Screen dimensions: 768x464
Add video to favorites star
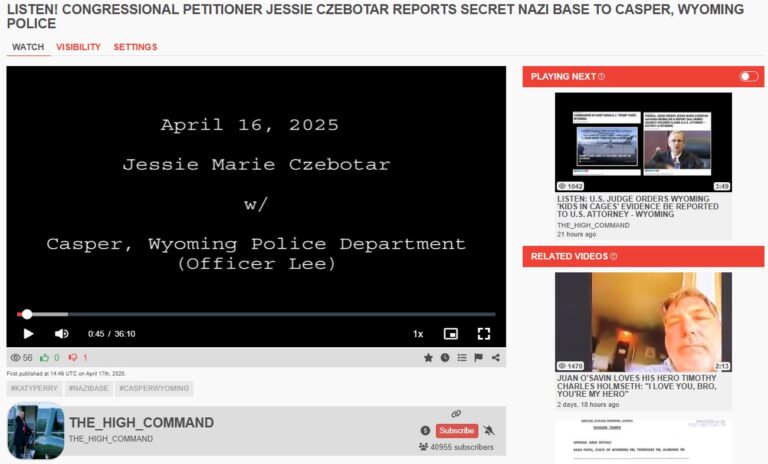428,358
